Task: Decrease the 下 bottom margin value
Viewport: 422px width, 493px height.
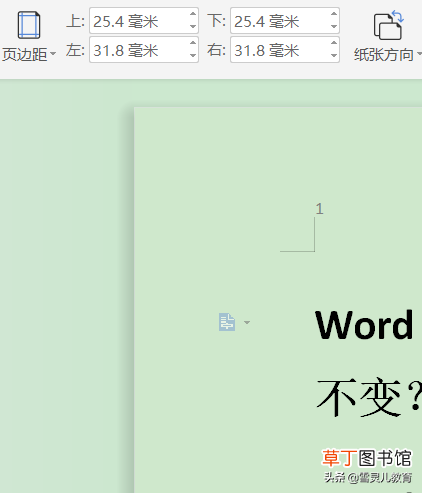Action: pyautogui.click(x=334, y=26)
